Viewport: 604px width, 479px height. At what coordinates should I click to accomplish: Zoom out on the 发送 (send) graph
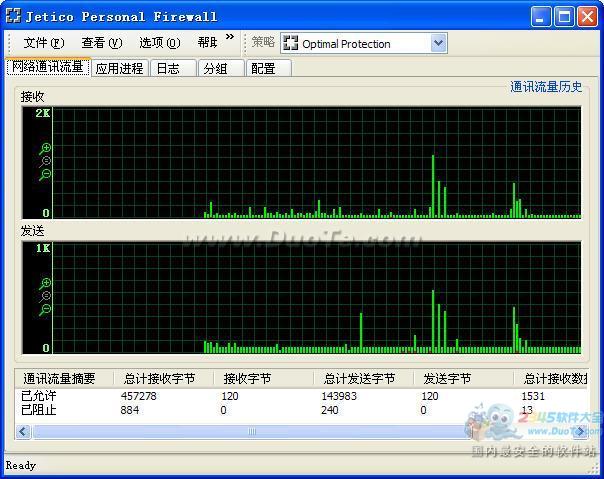click(x=46, y=310)
